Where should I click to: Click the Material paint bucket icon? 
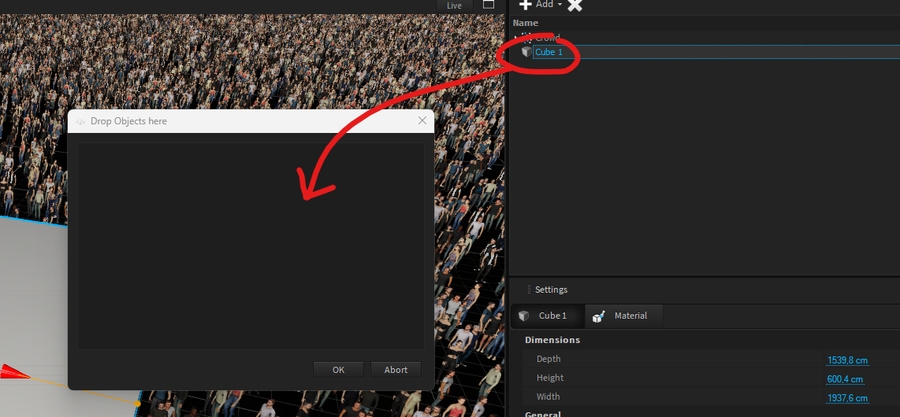599,316
